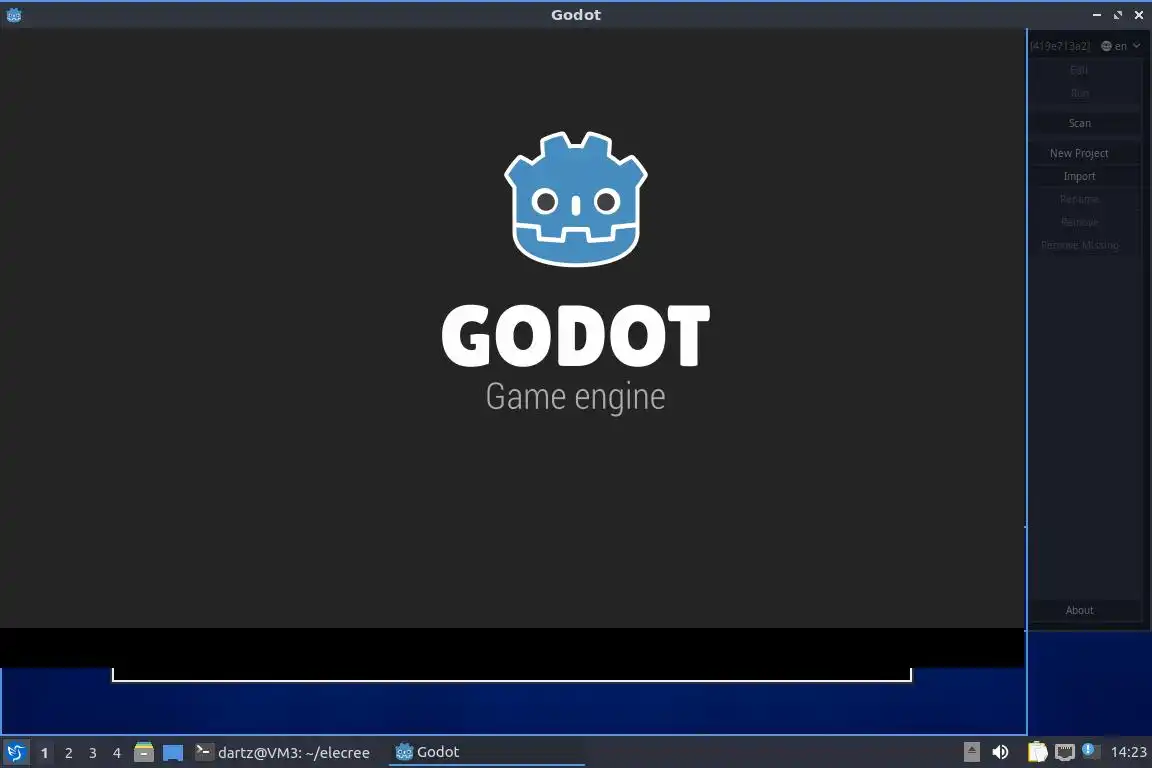Image resolution: width=1152 pixels, height=768 pixels.
Task: Click the dimmed Remove button
Action: [1079, 222]
